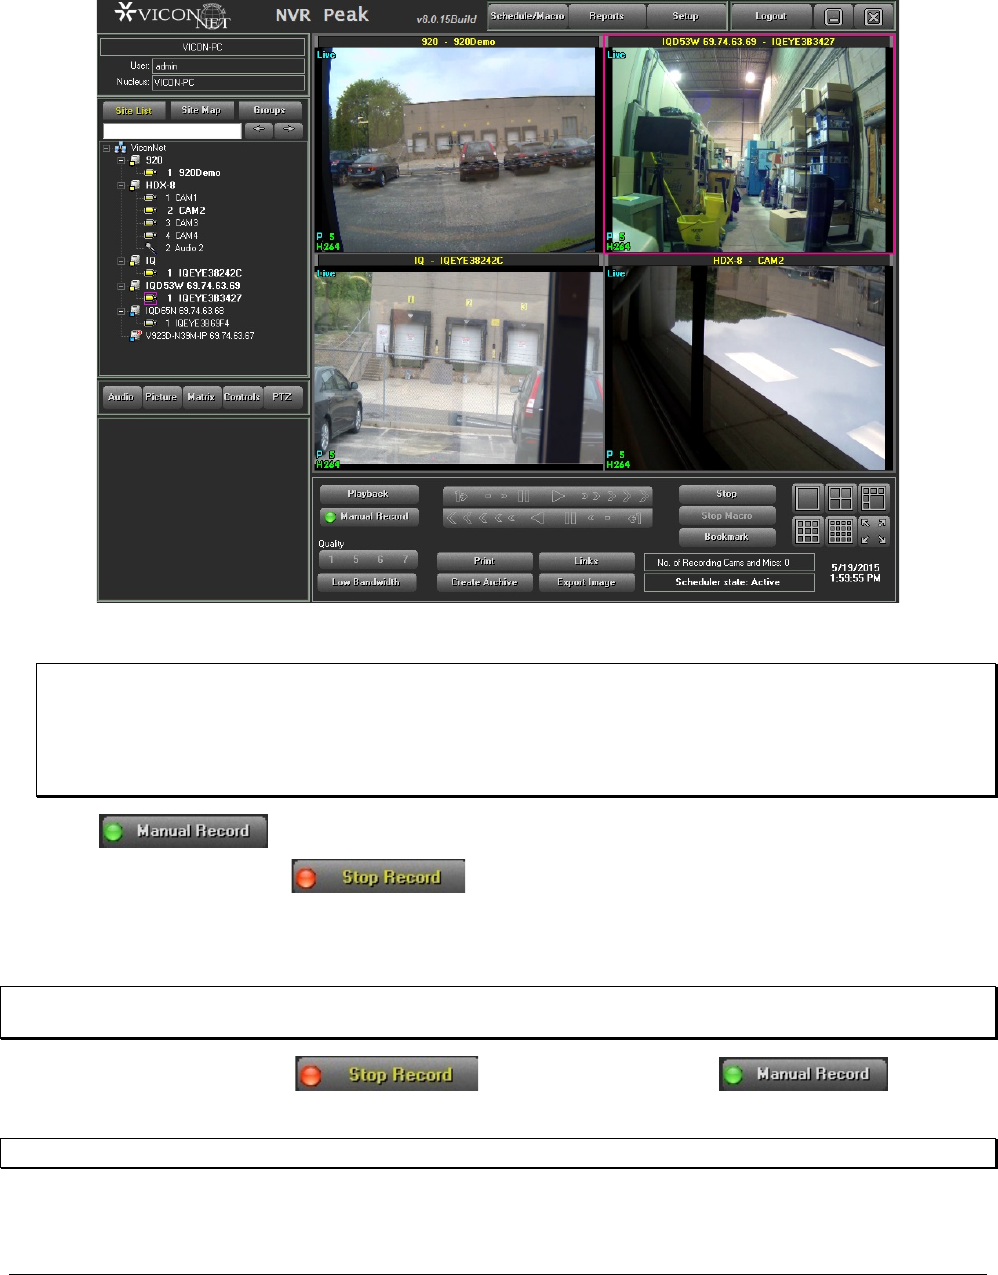Click the highlighted camera icon for IQEYE383427

coord(150,298)
